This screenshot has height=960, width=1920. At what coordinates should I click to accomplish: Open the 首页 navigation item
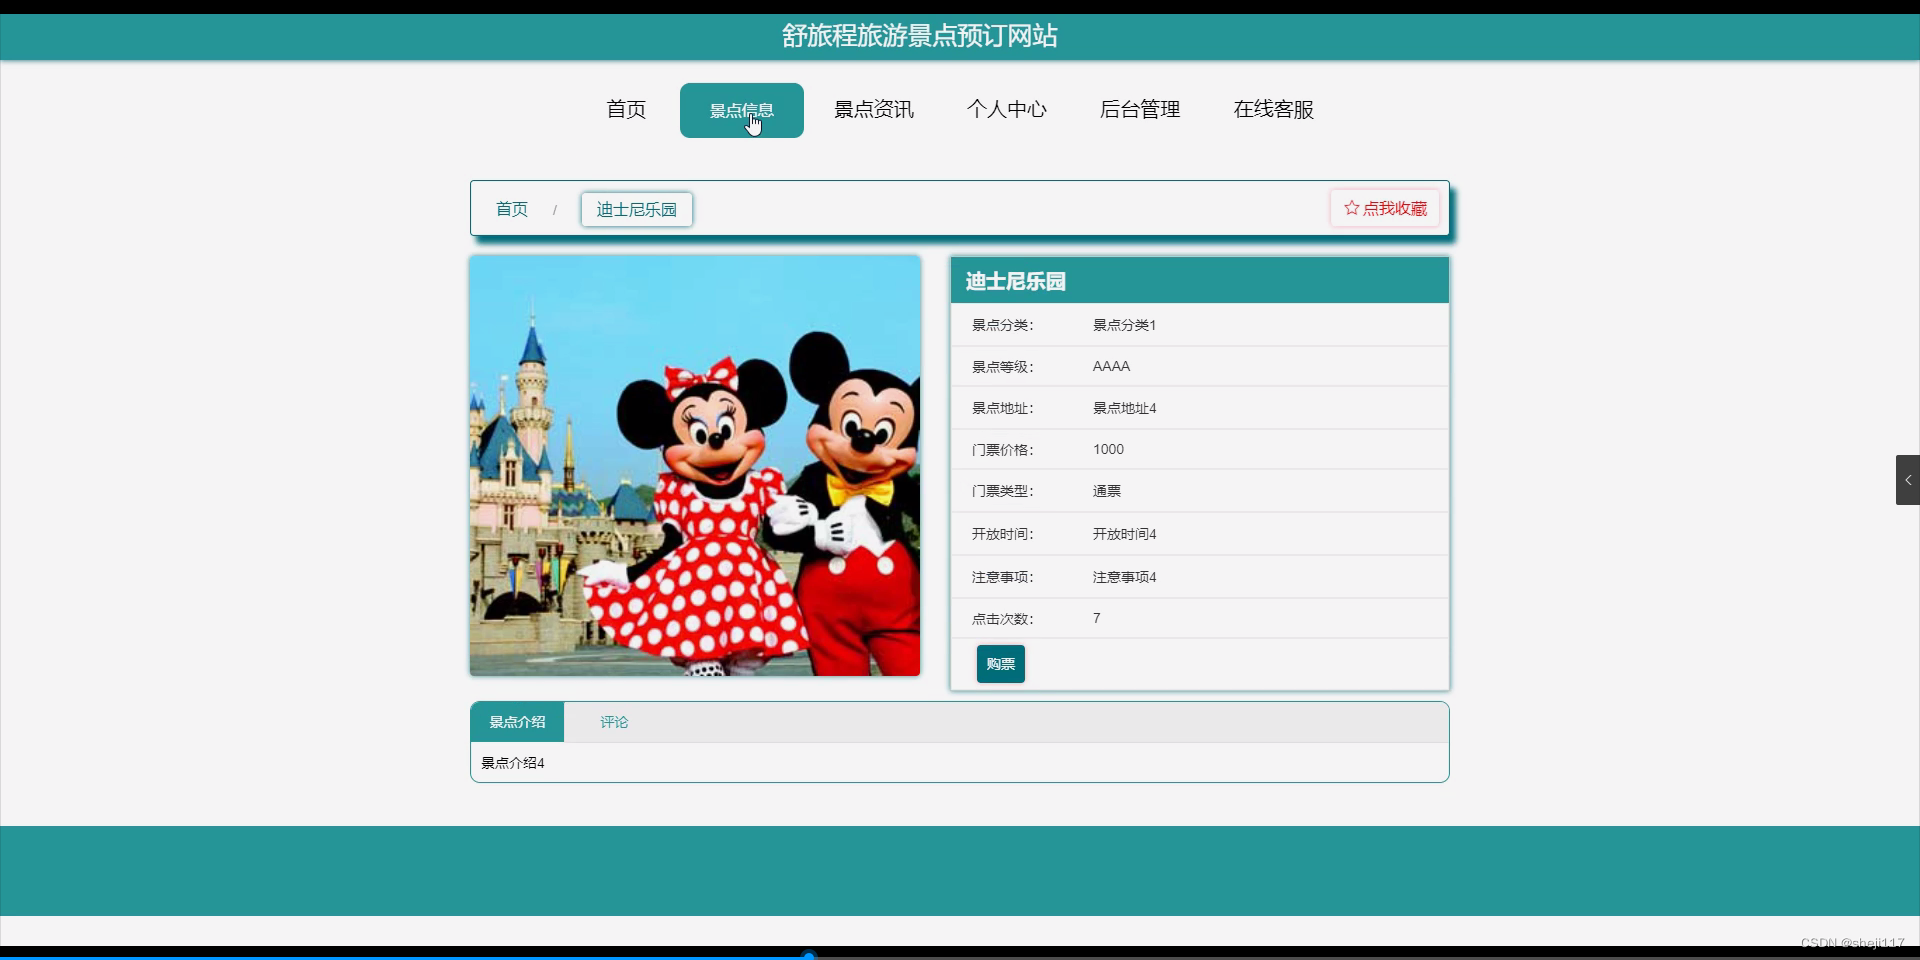pos(625,110)
